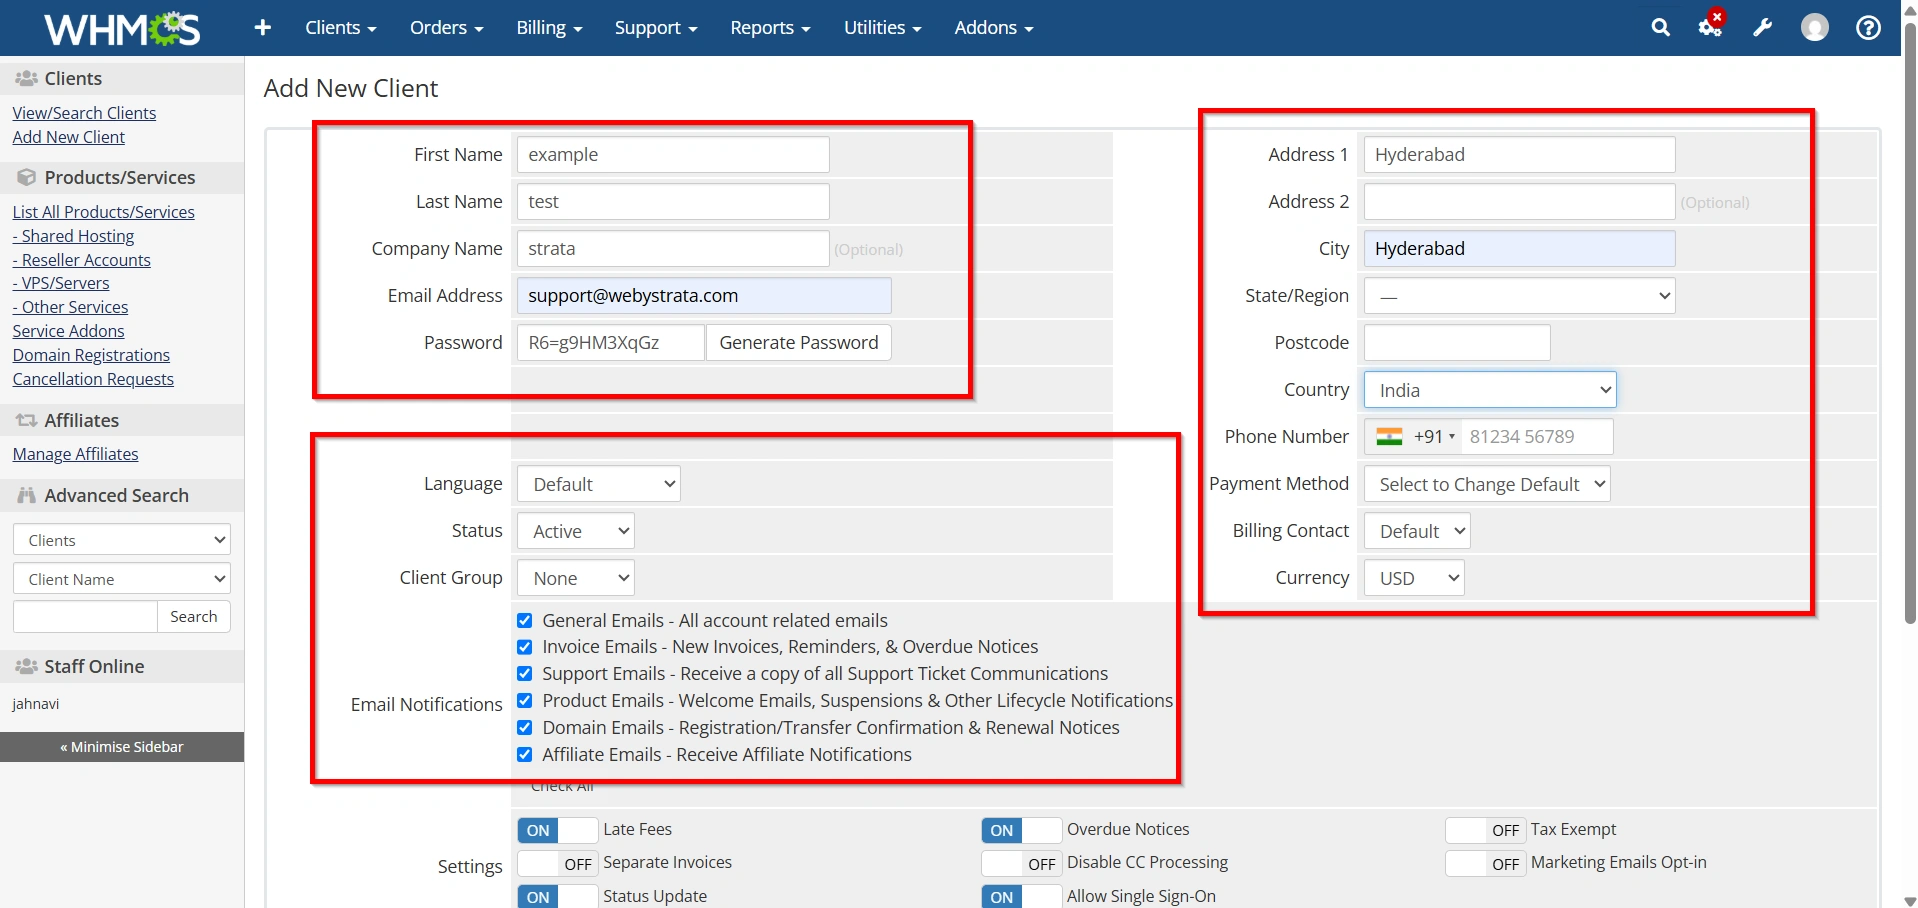Click the Phone Number input field
This screenshot has height=908, width=1918.
pyautogui.click(x=1537, y=437)
